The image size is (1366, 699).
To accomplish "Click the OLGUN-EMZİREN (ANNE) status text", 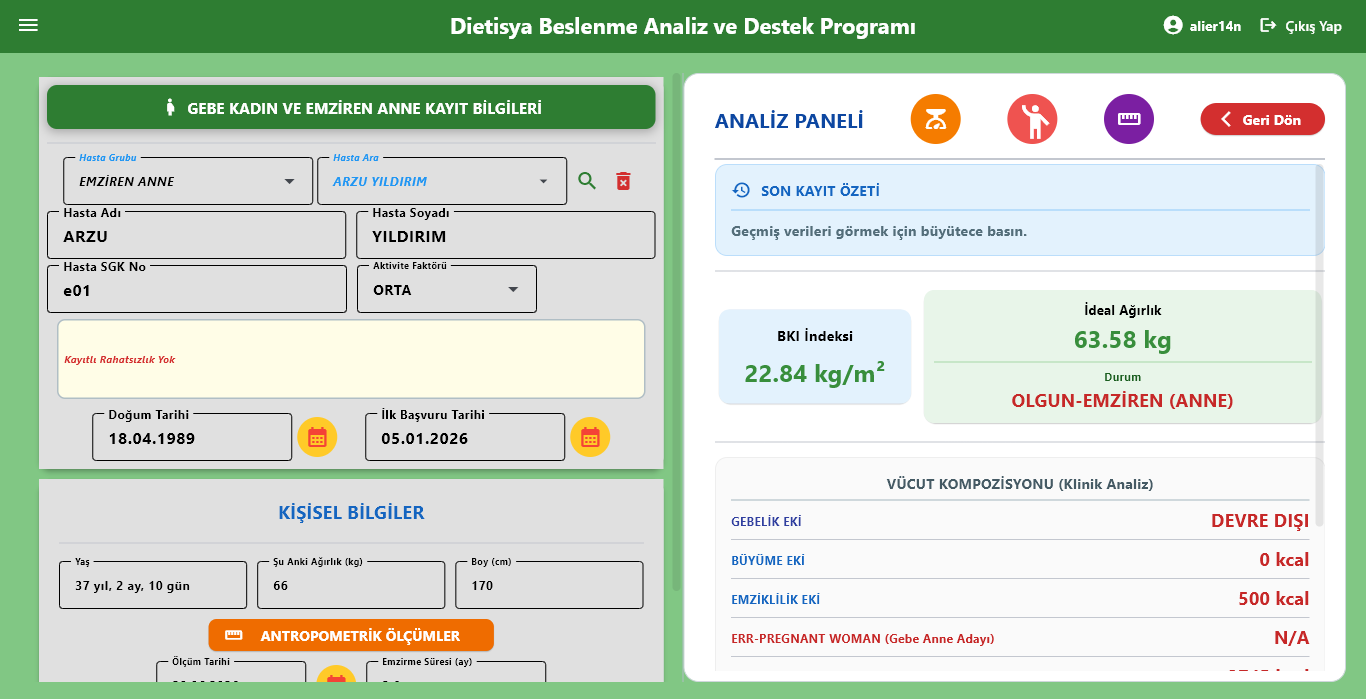I will tap(1122, 401).
